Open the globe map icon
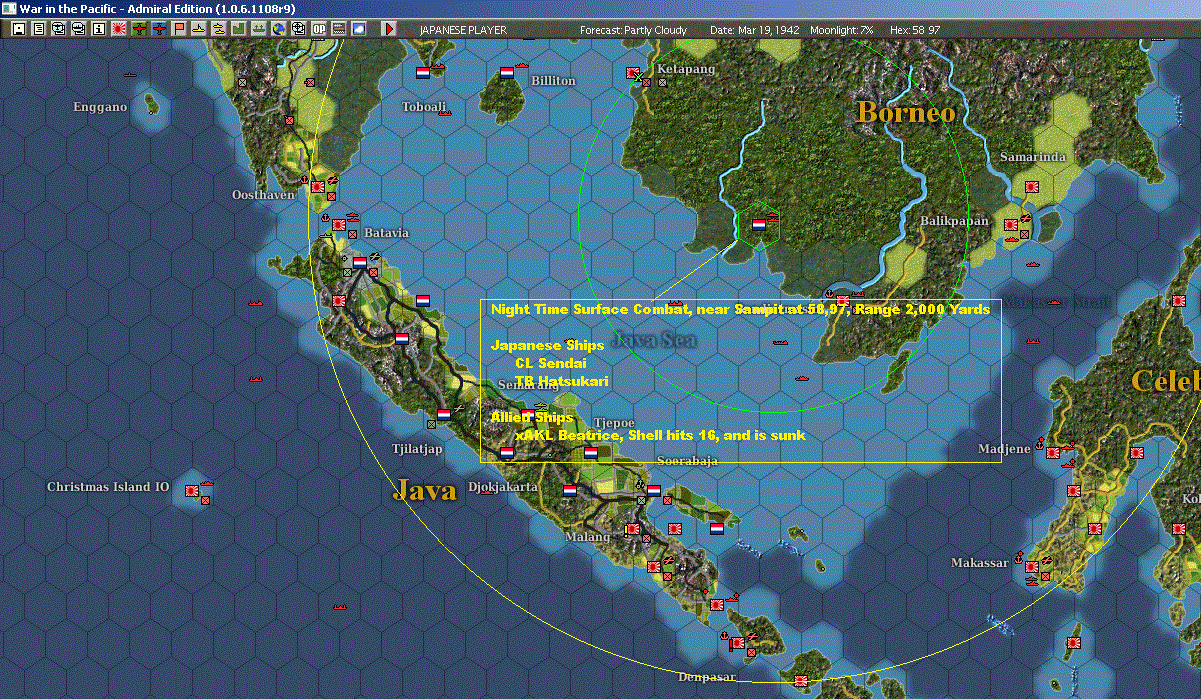This screenshot has width=1201, height=699. point(278,29)
